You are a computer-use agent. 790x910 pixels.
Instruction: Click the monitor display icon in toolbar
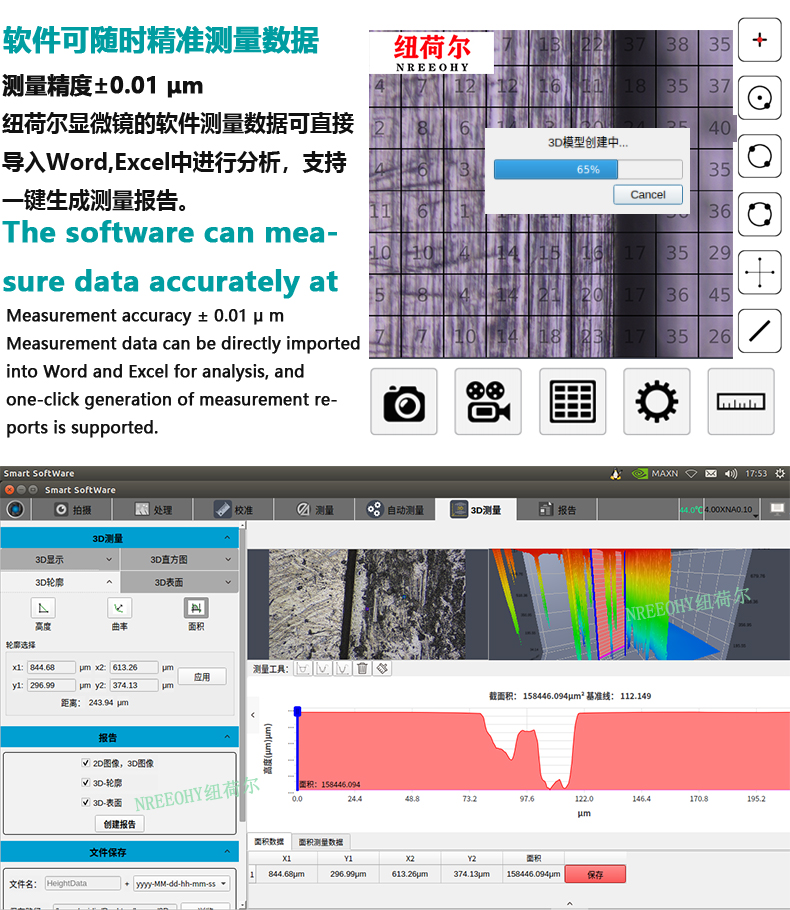pos(777,509)
